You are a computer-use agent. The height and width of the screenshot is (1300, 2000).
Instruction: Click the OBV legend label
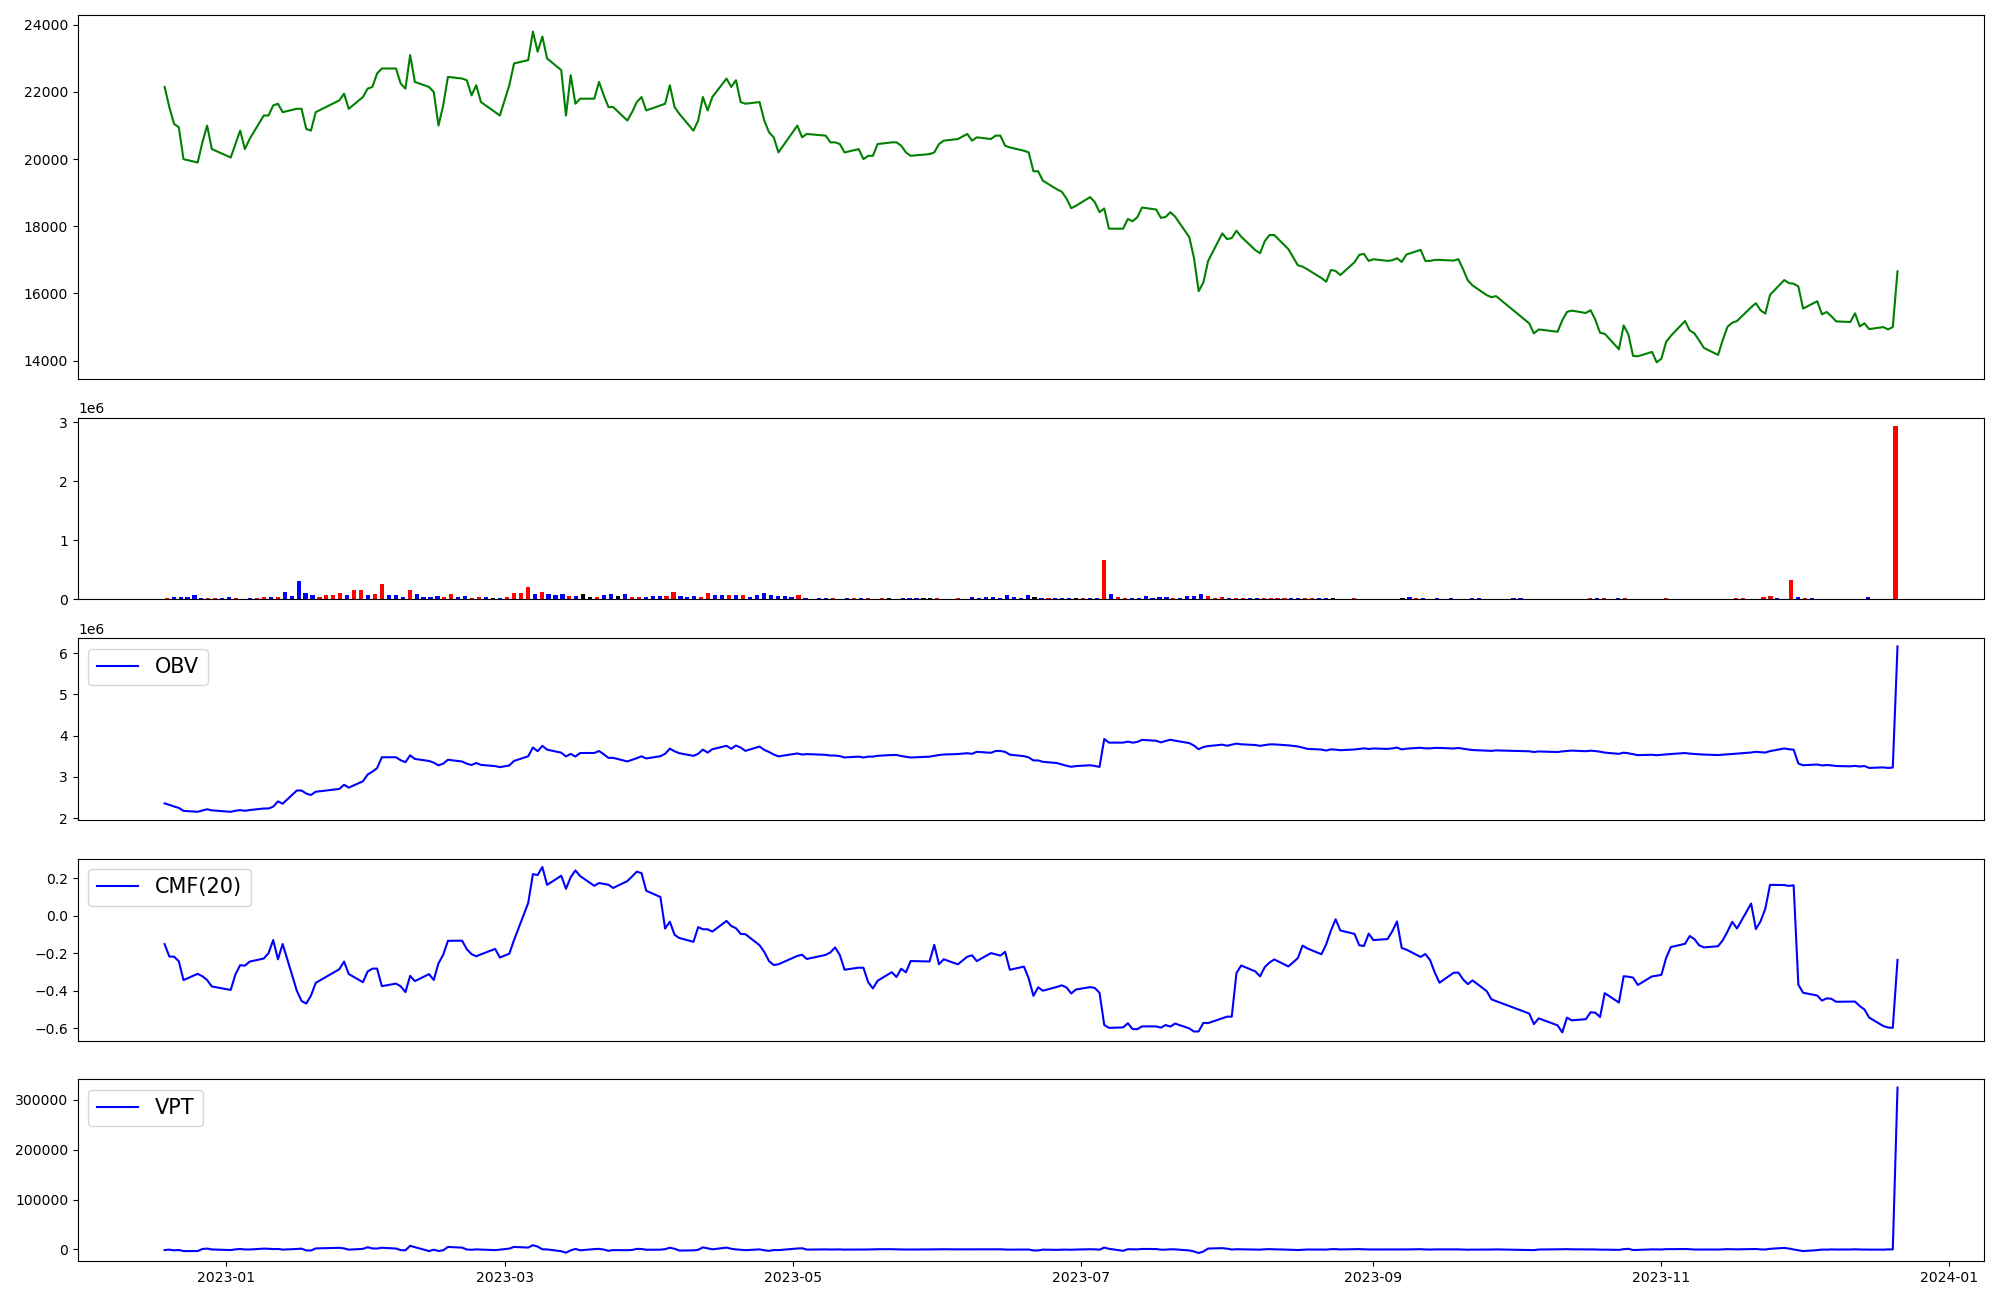[176, 666]
